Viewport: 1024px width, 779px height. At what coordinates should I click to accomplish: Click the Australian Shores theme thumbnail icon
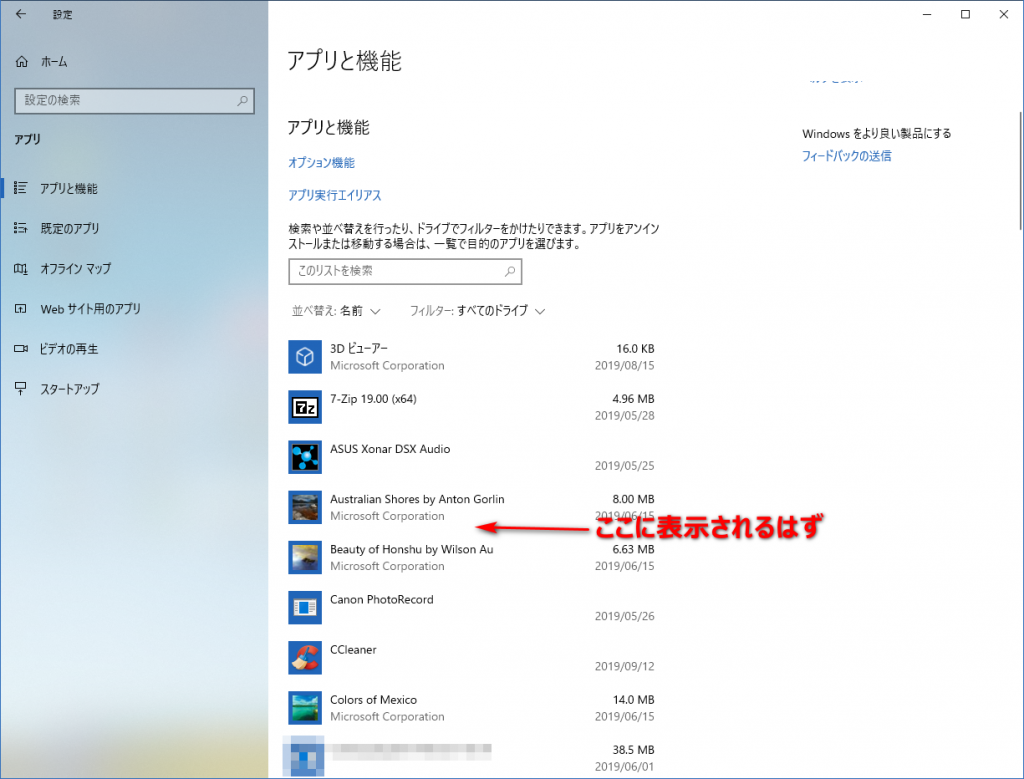304,507
